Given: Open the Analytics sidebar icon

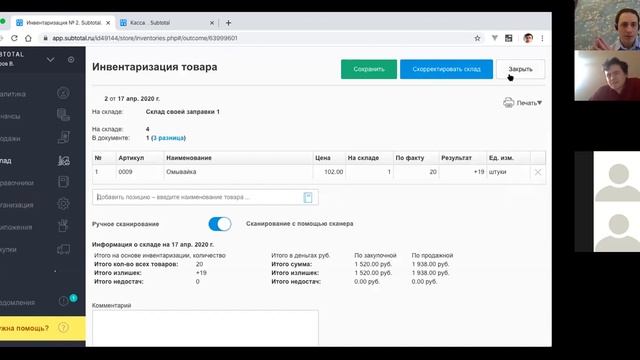Looking at the screenshot, I should pyautogui.click(x=63, y=93).
